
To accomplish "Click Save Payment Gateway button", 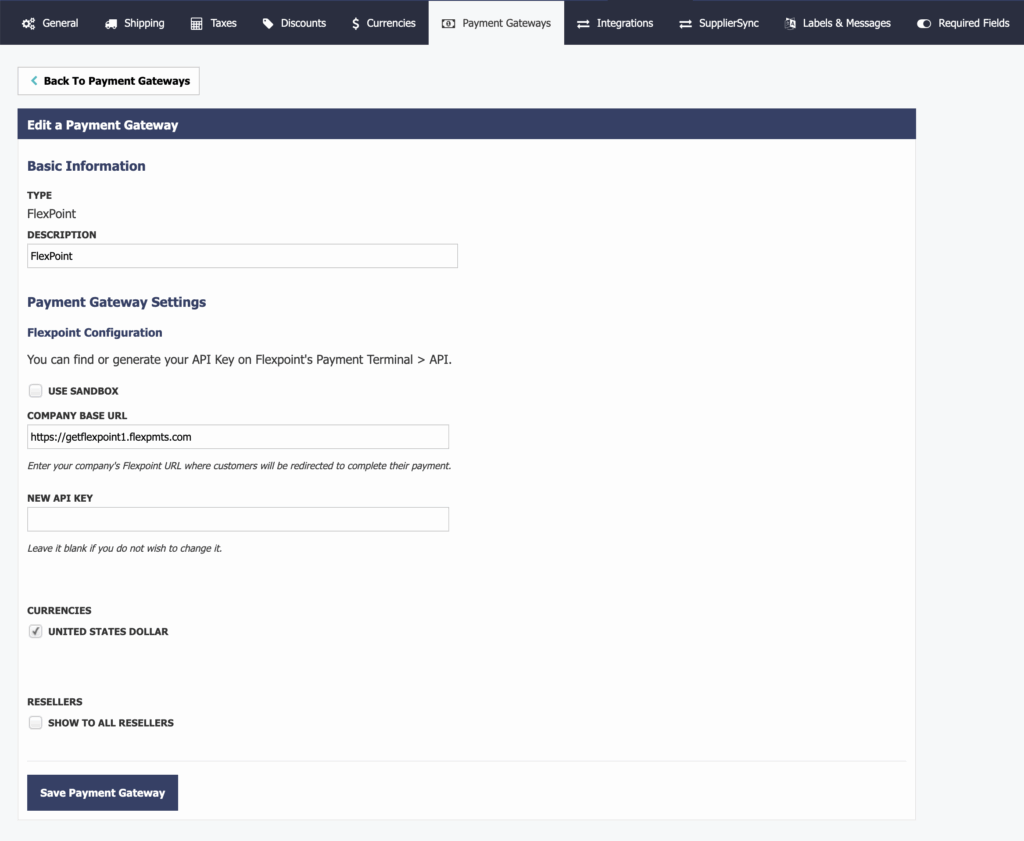I will [103, 793].
